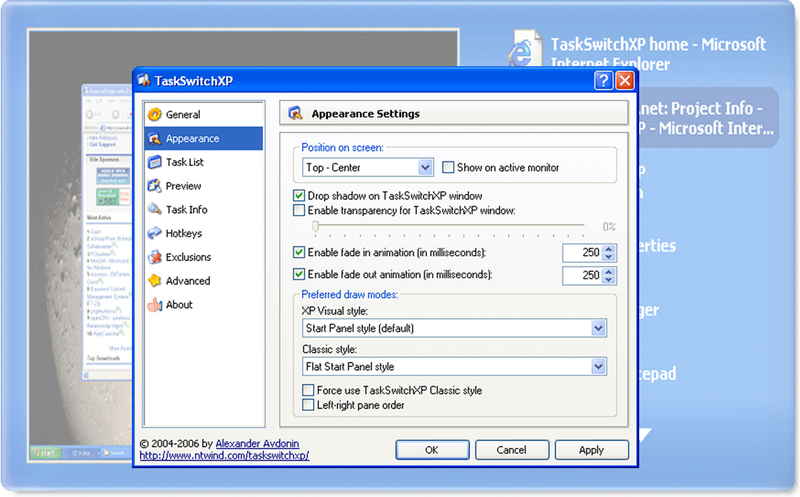Click the transparency slider thumb
The height and width of the screenshot is (497, 800).
point(316,226)
